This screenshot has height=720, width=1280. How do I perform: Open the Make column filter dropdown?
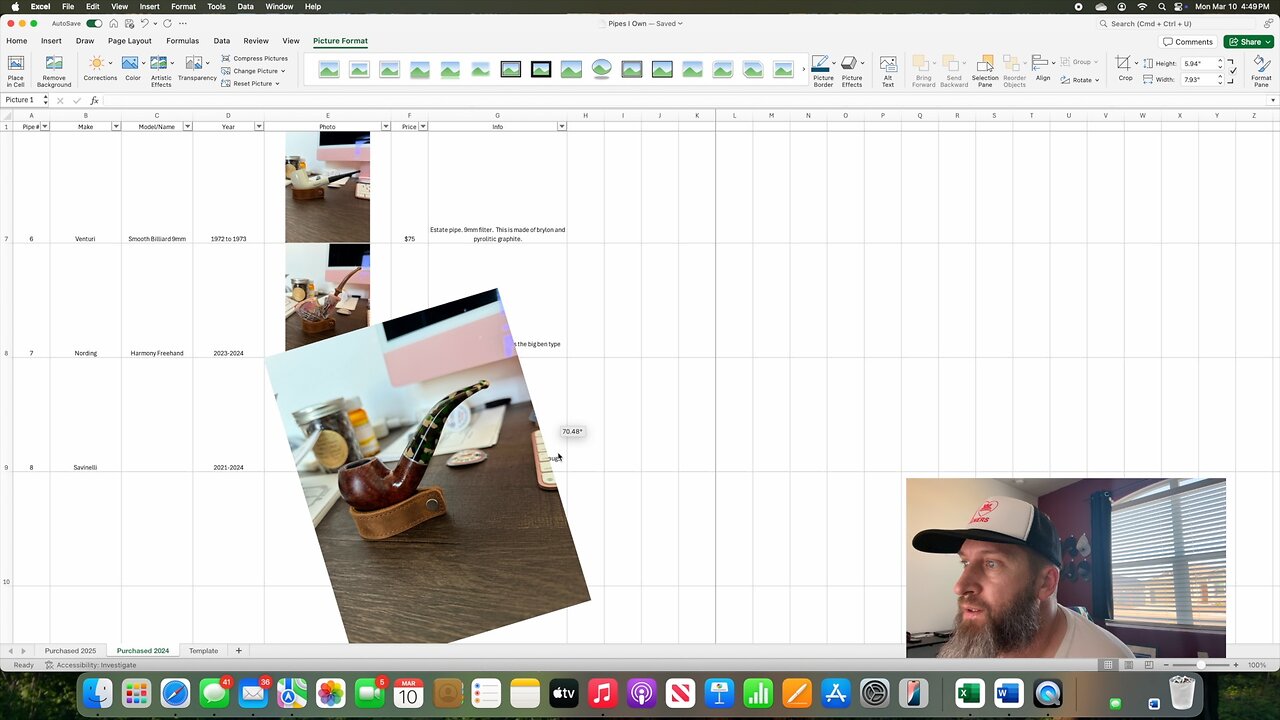click(116, 127)
